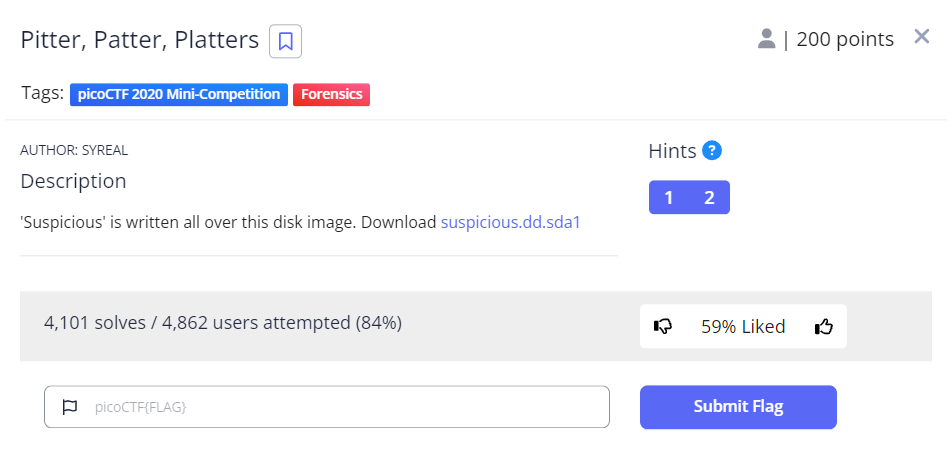Image resolution: width=952 pixels, height=466 pixels.
Task: Dislike the challenge with the thumbs-down icon
Action: click(x=663, y=327)
